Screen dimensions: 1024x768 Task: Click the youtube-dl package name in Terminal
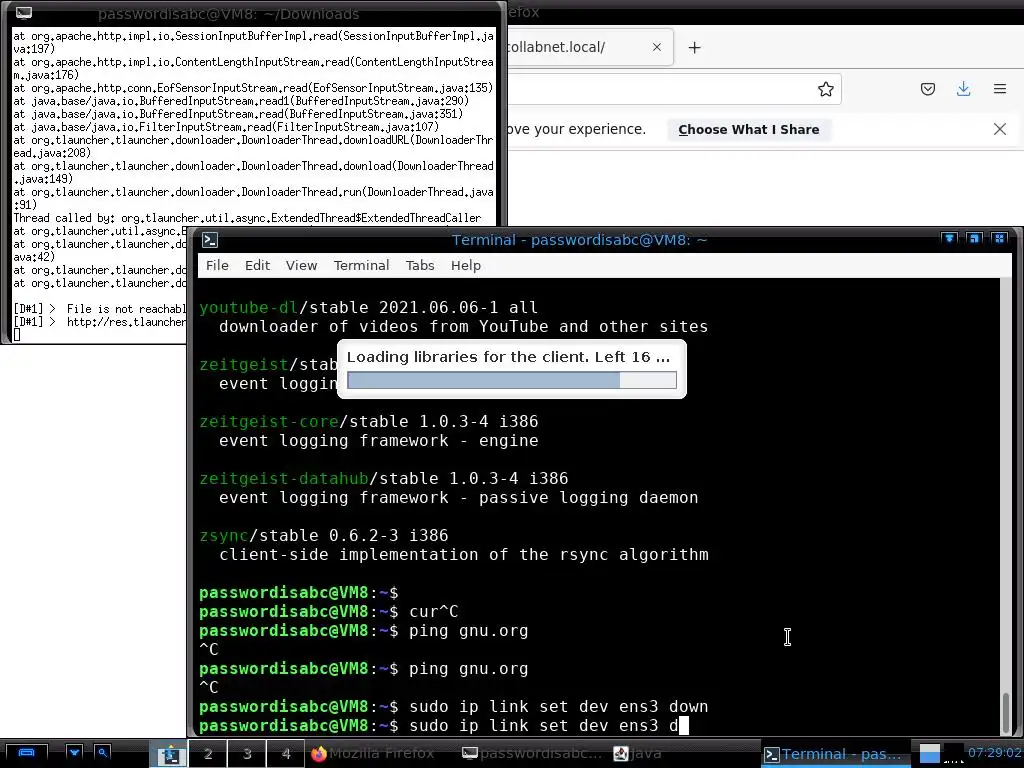pyautogui.click(x=248, y=308)
